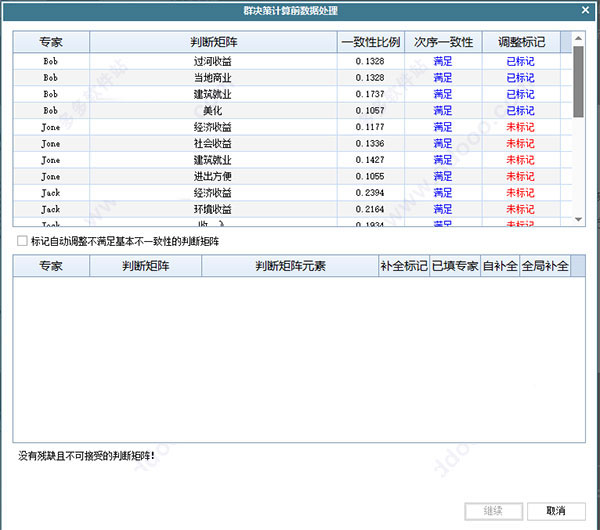Click the scroll down arrow of upper table
Viewport: 600px width, 530px height.
click(578, 219)
